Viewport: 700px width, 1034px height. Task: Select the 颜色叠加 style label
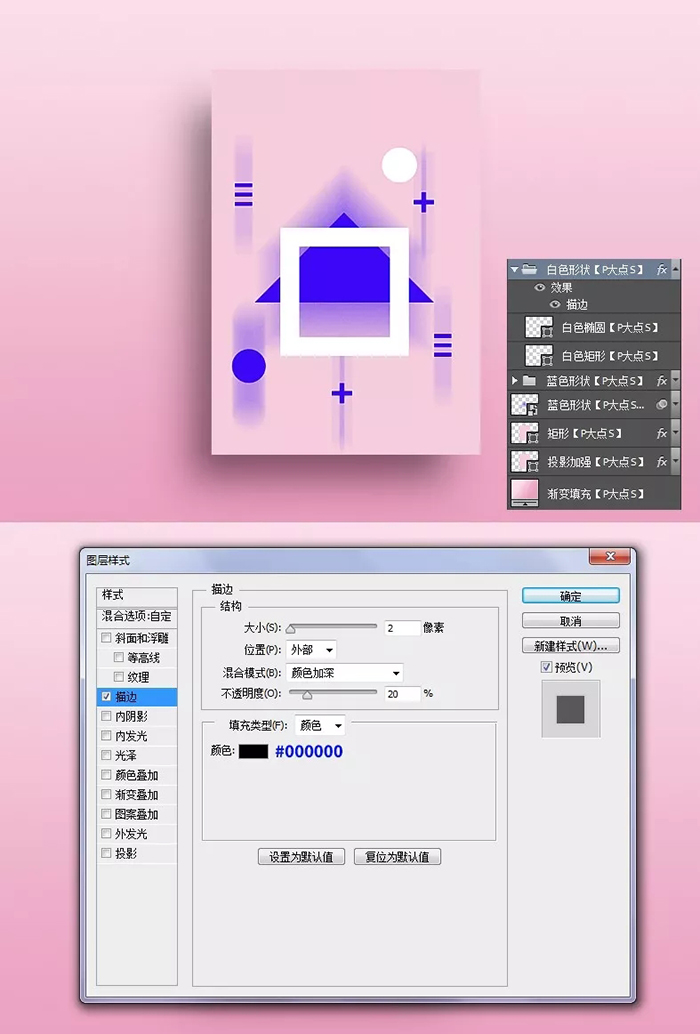click(136, 775)
